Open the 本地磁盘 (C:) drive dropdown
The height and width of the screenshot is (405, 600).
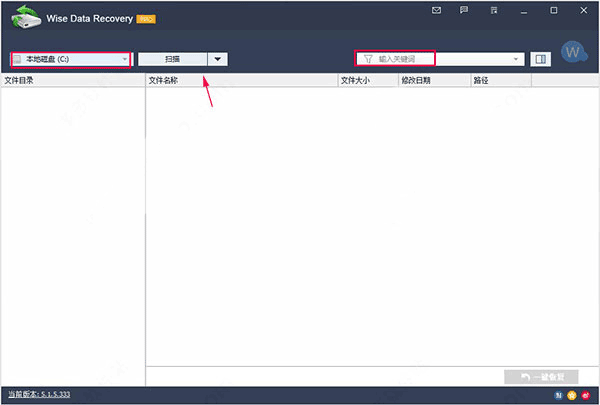pyautogui.click(x=71, y=59)
